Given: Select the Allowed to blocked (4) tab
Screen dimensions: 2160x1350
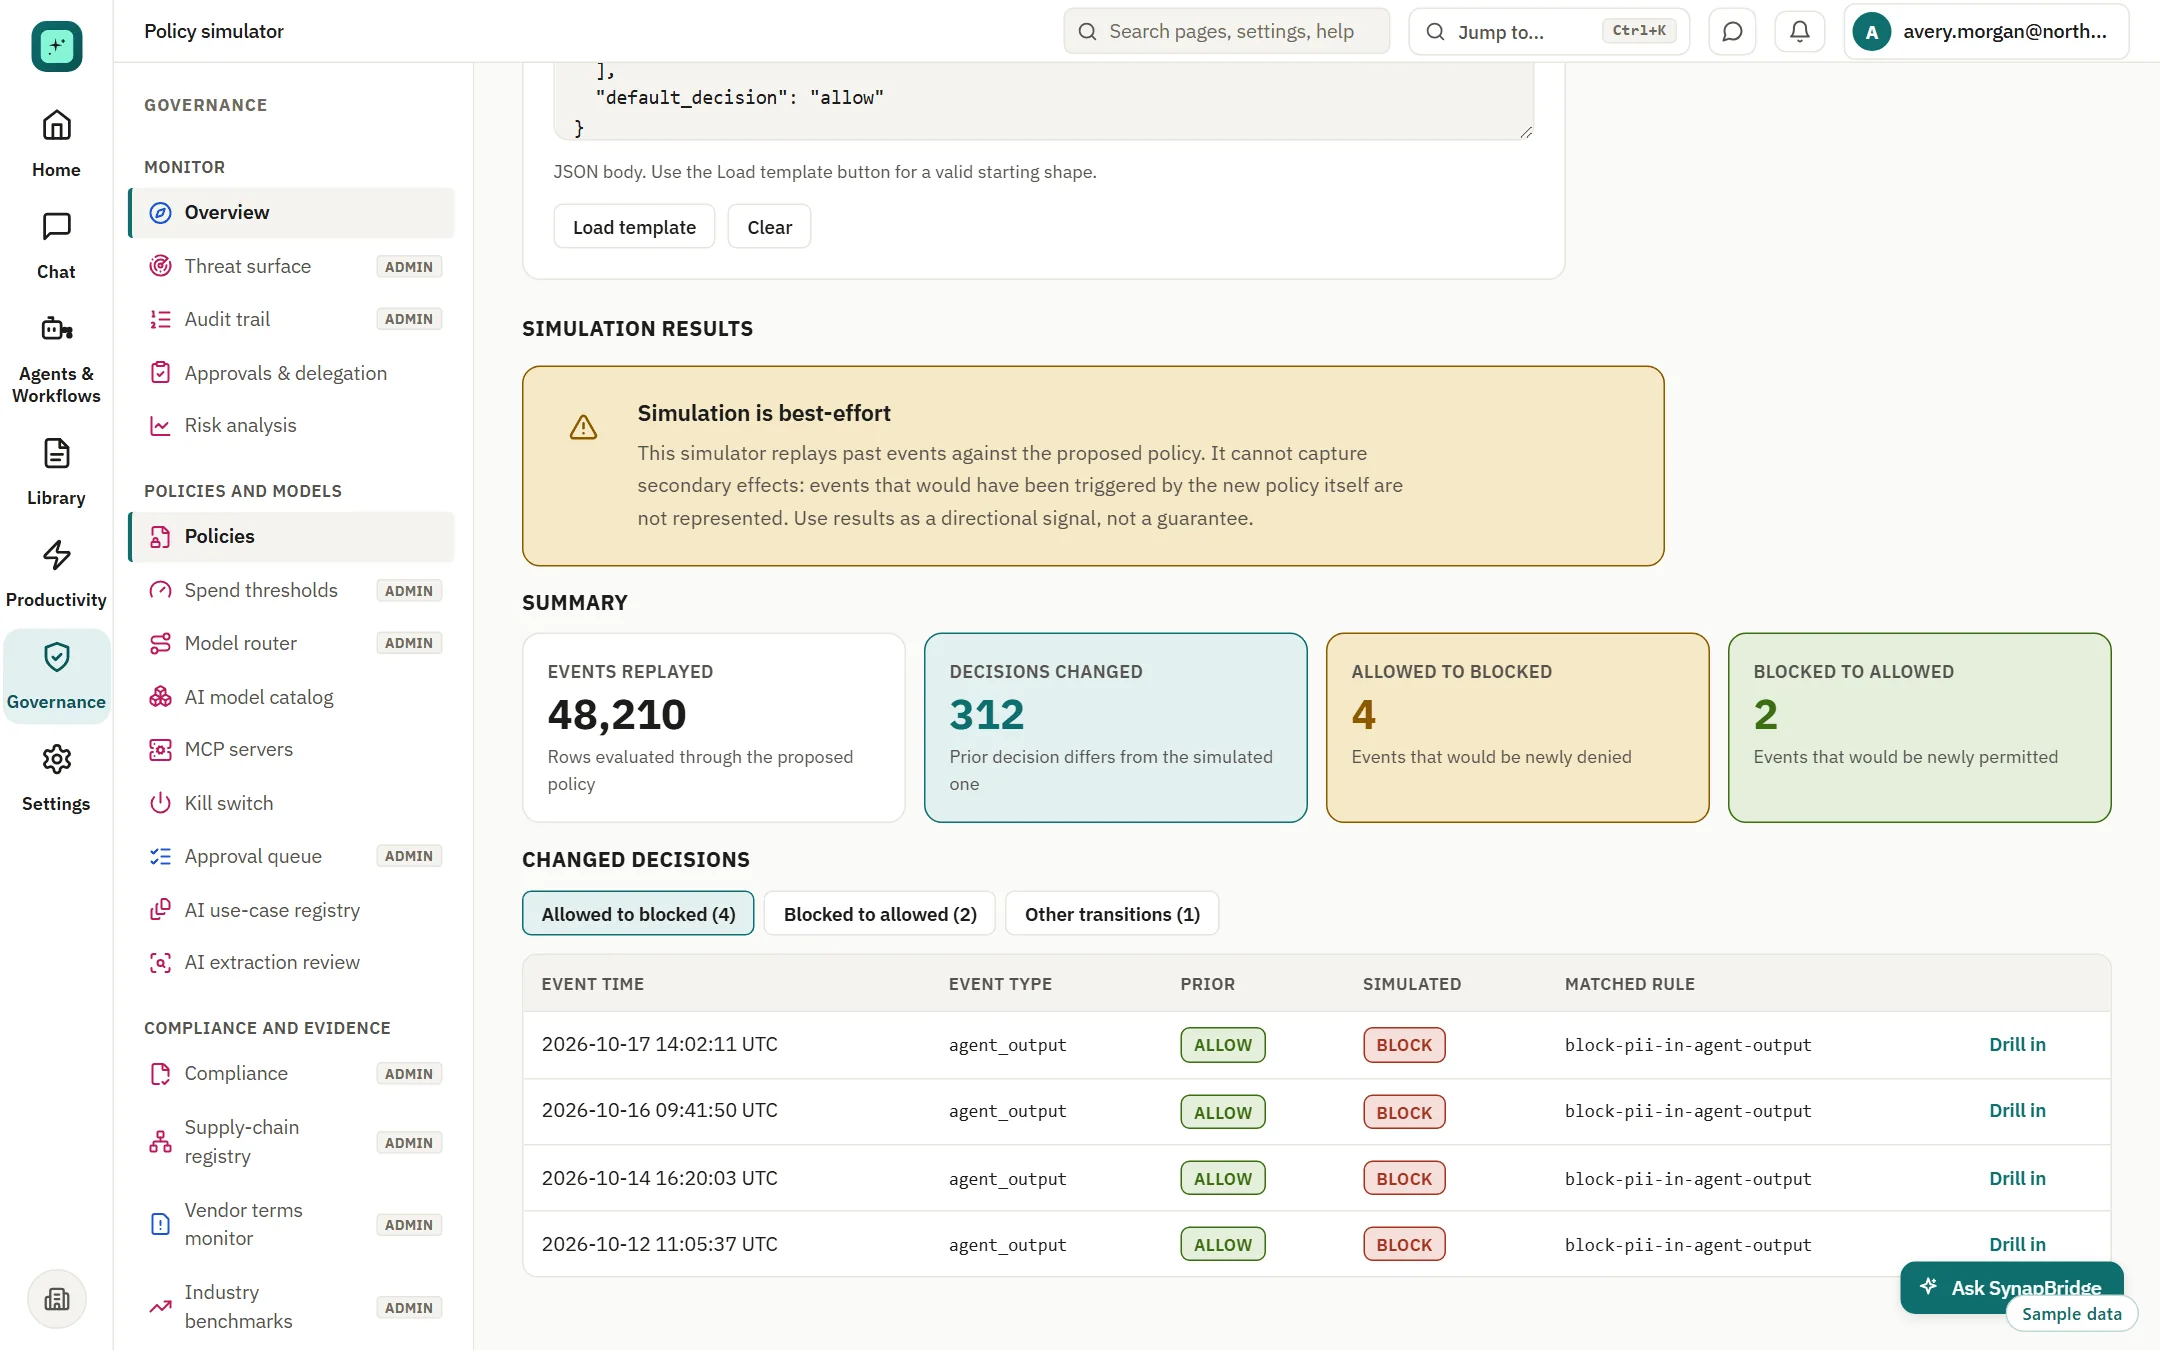Looking at the screenshot, I should (638, 914).
